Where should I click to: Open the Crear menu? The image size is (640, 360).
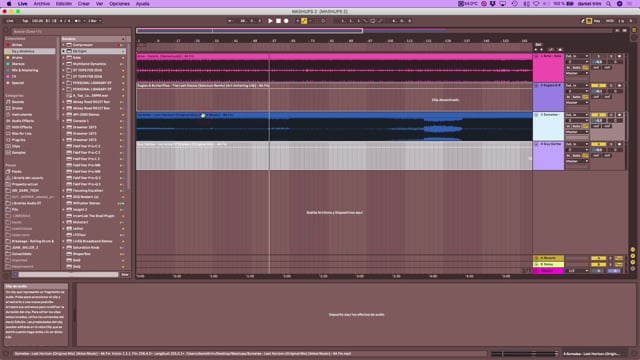tap(84, 4)
